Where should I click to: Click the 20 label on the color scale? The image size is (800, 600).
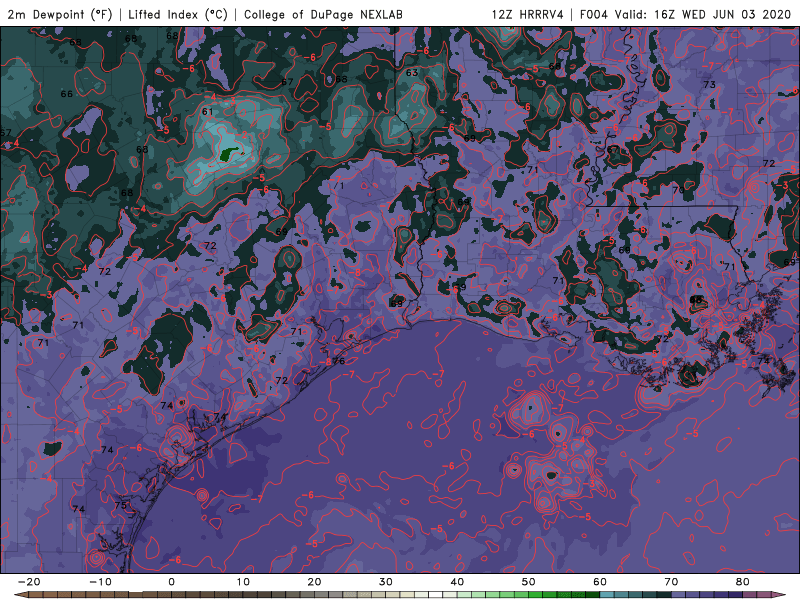click(314, 582)
